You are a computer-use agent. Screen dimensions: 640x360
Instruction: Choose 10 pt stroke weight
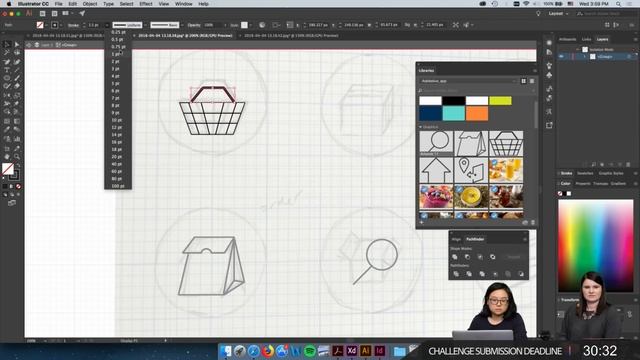click(x=118, y=120)
